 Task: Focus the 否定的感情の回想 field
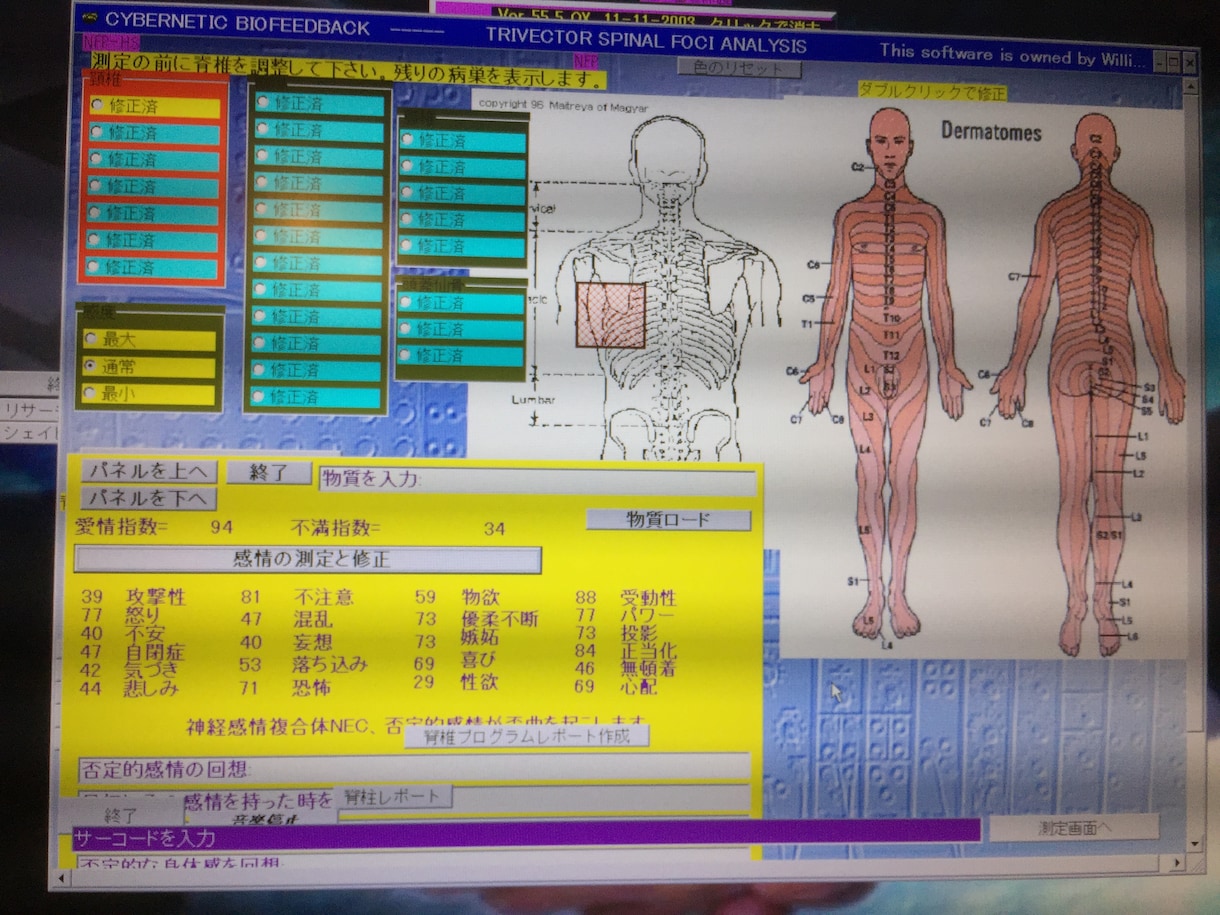click(x=414, y=768)
